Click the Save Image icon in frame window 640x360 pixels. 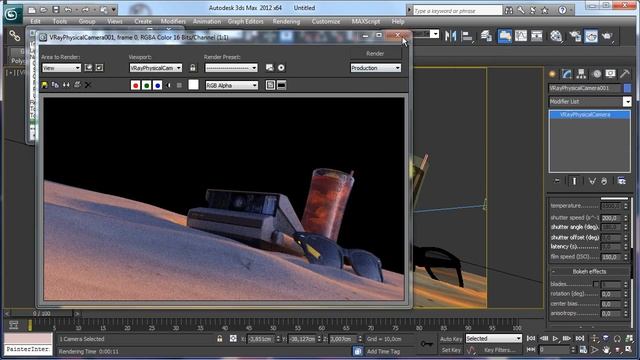click(x=44, y=85)
